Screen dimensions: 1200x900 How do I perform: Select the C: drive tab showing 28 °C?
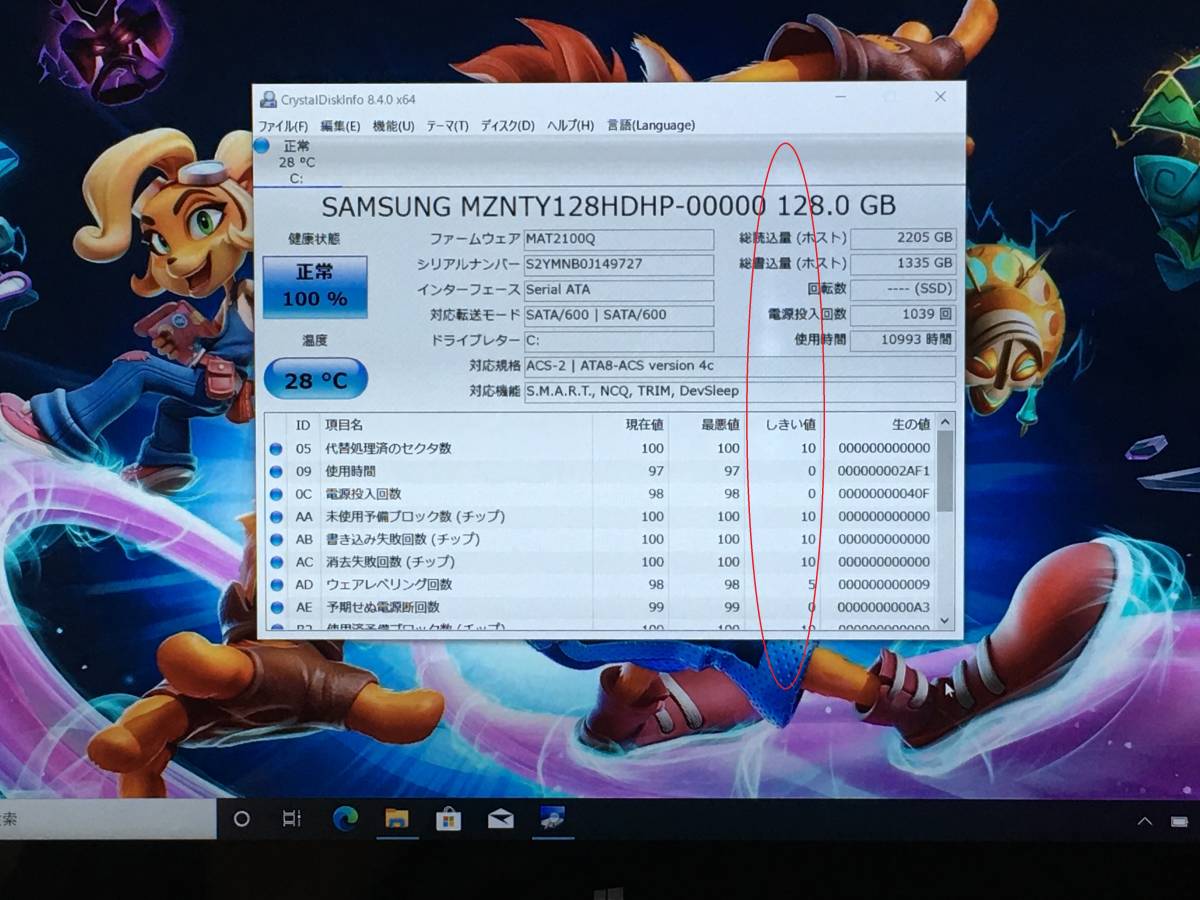pos(296,162)
